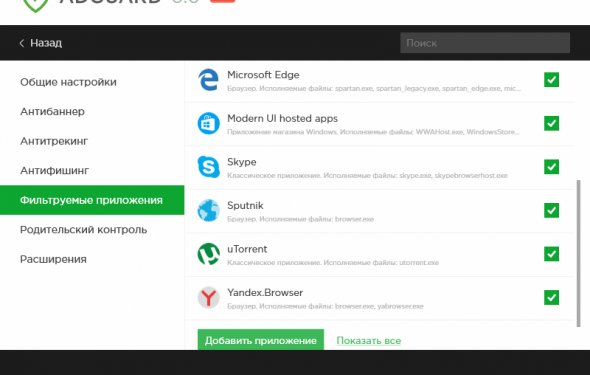Uncheck Modern UI hosted apps filtering
Viewport: 590px width, 375px height.
[551, 123]
